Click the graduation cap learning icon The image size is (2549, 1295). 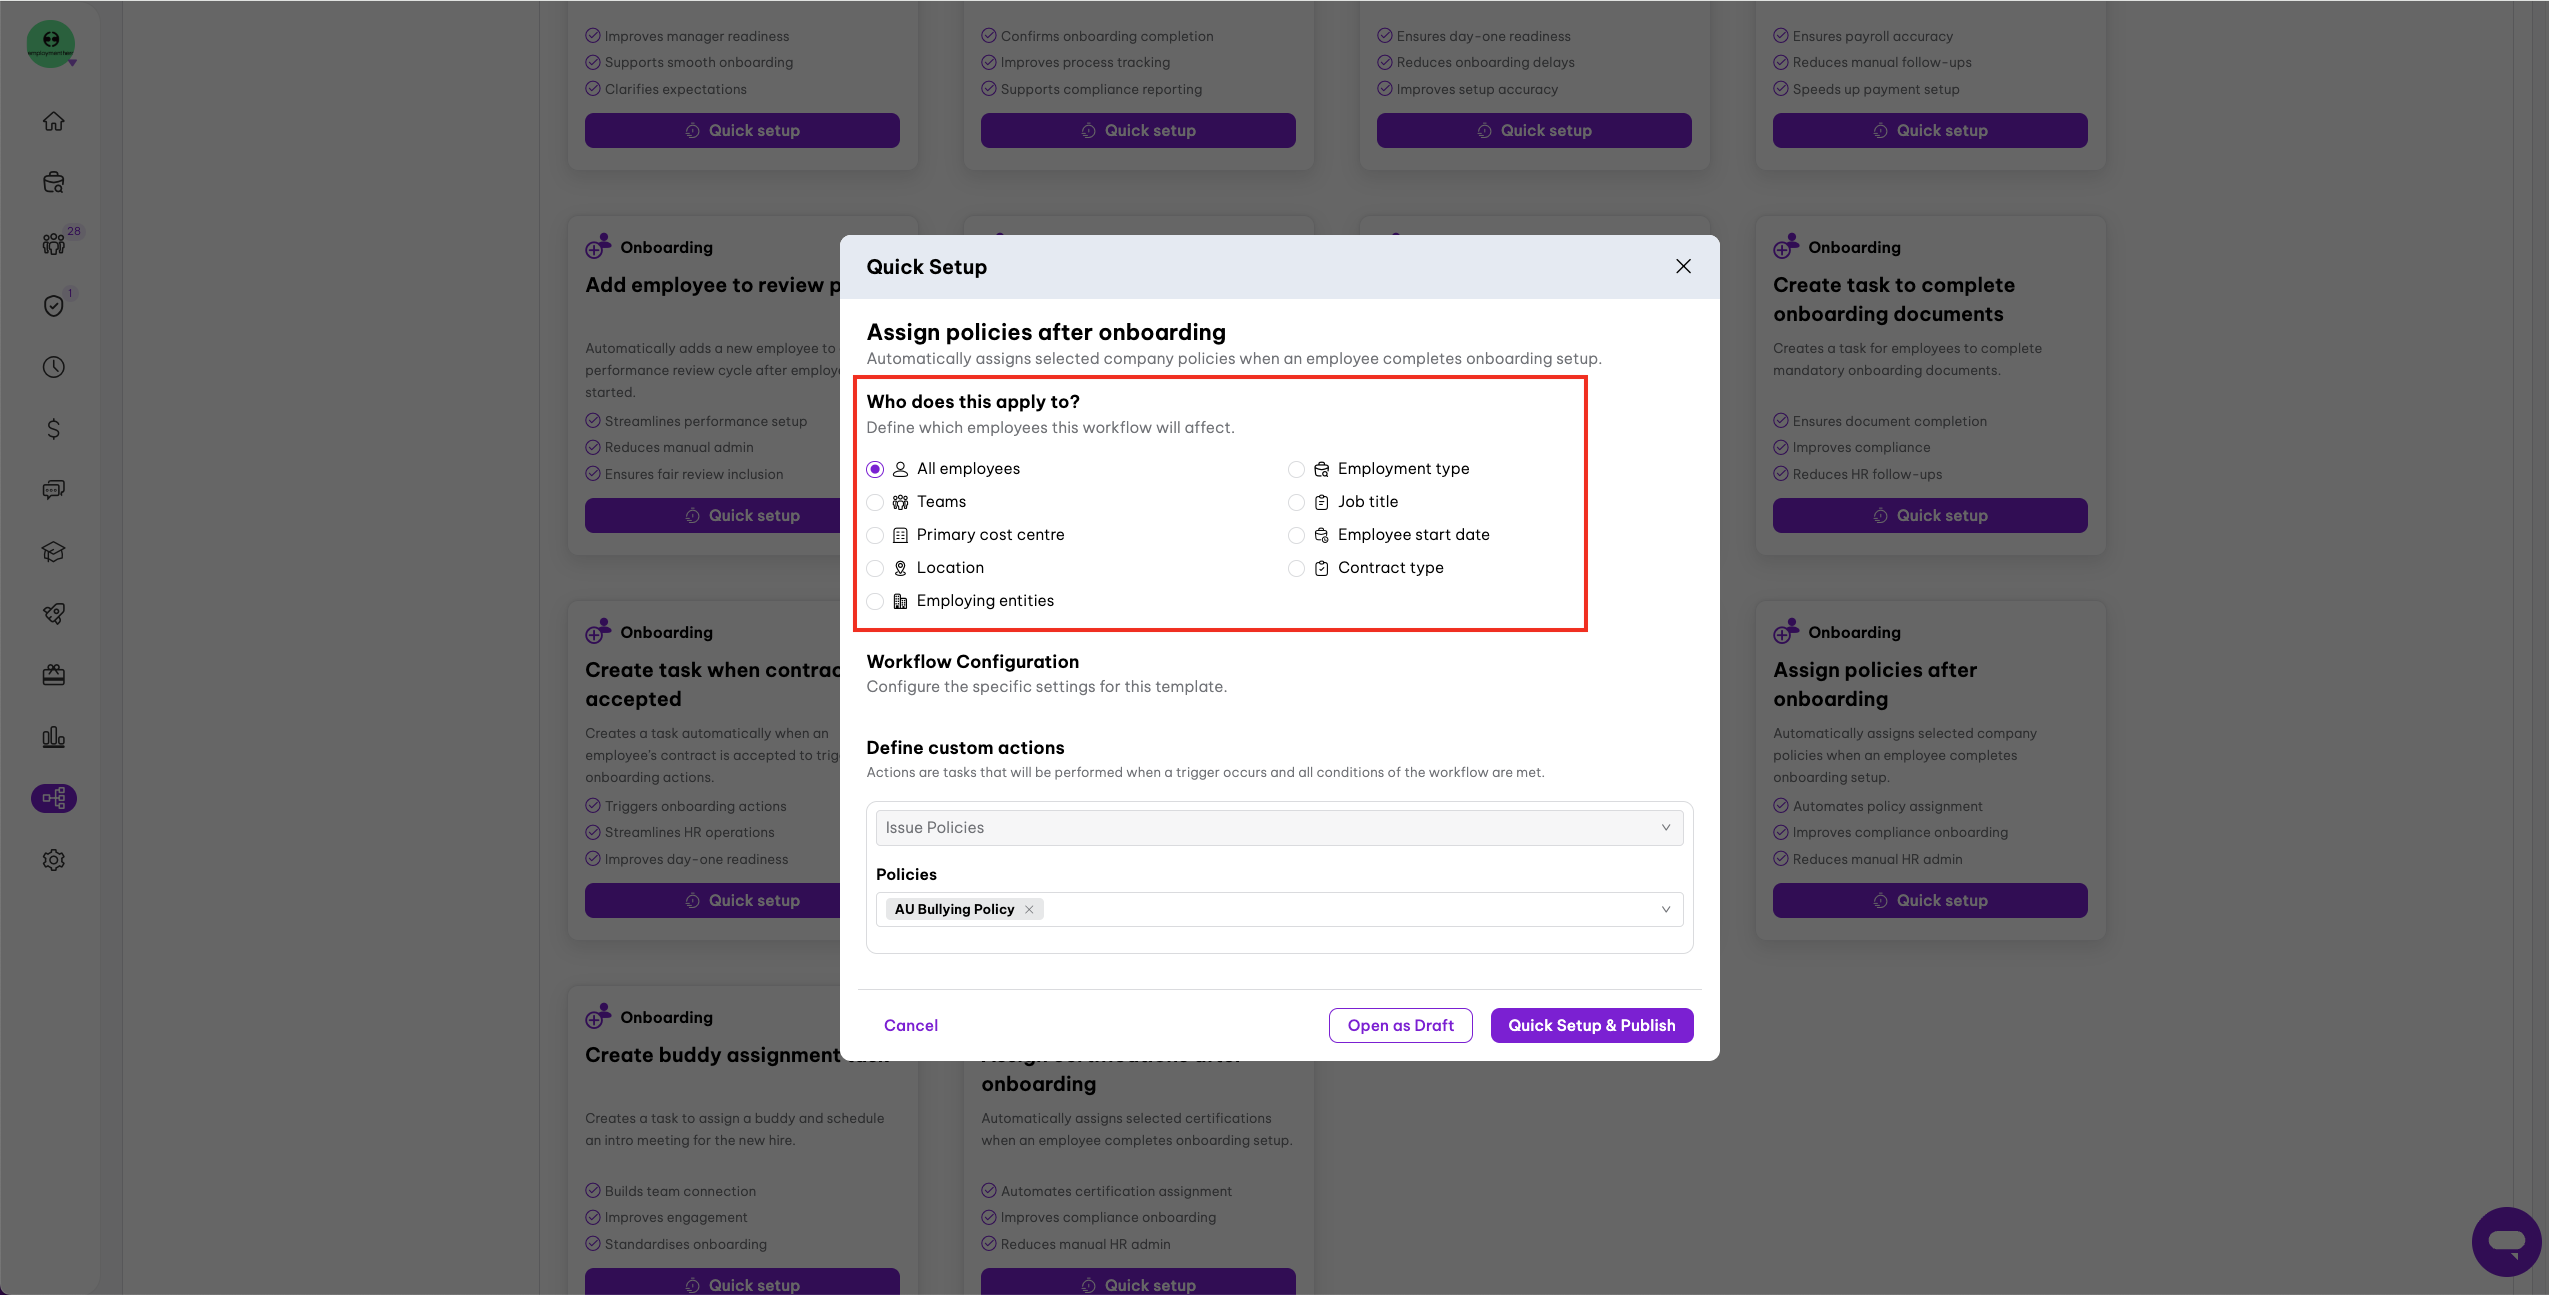[54, 552]
